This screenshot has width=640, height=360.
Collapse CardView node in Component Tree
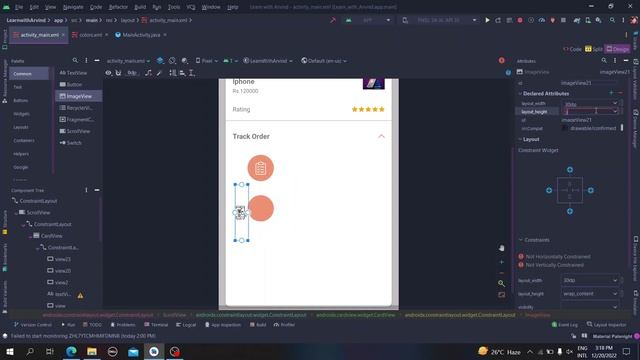[x=30, y=236]
